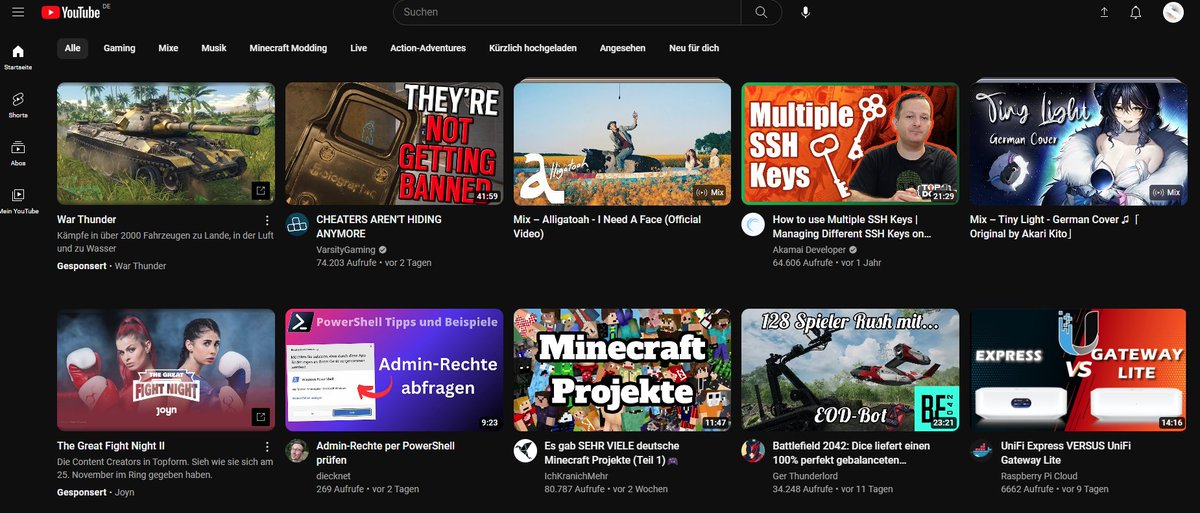Open the Tiny Light German Cover thumbnail

point(1078,143)
